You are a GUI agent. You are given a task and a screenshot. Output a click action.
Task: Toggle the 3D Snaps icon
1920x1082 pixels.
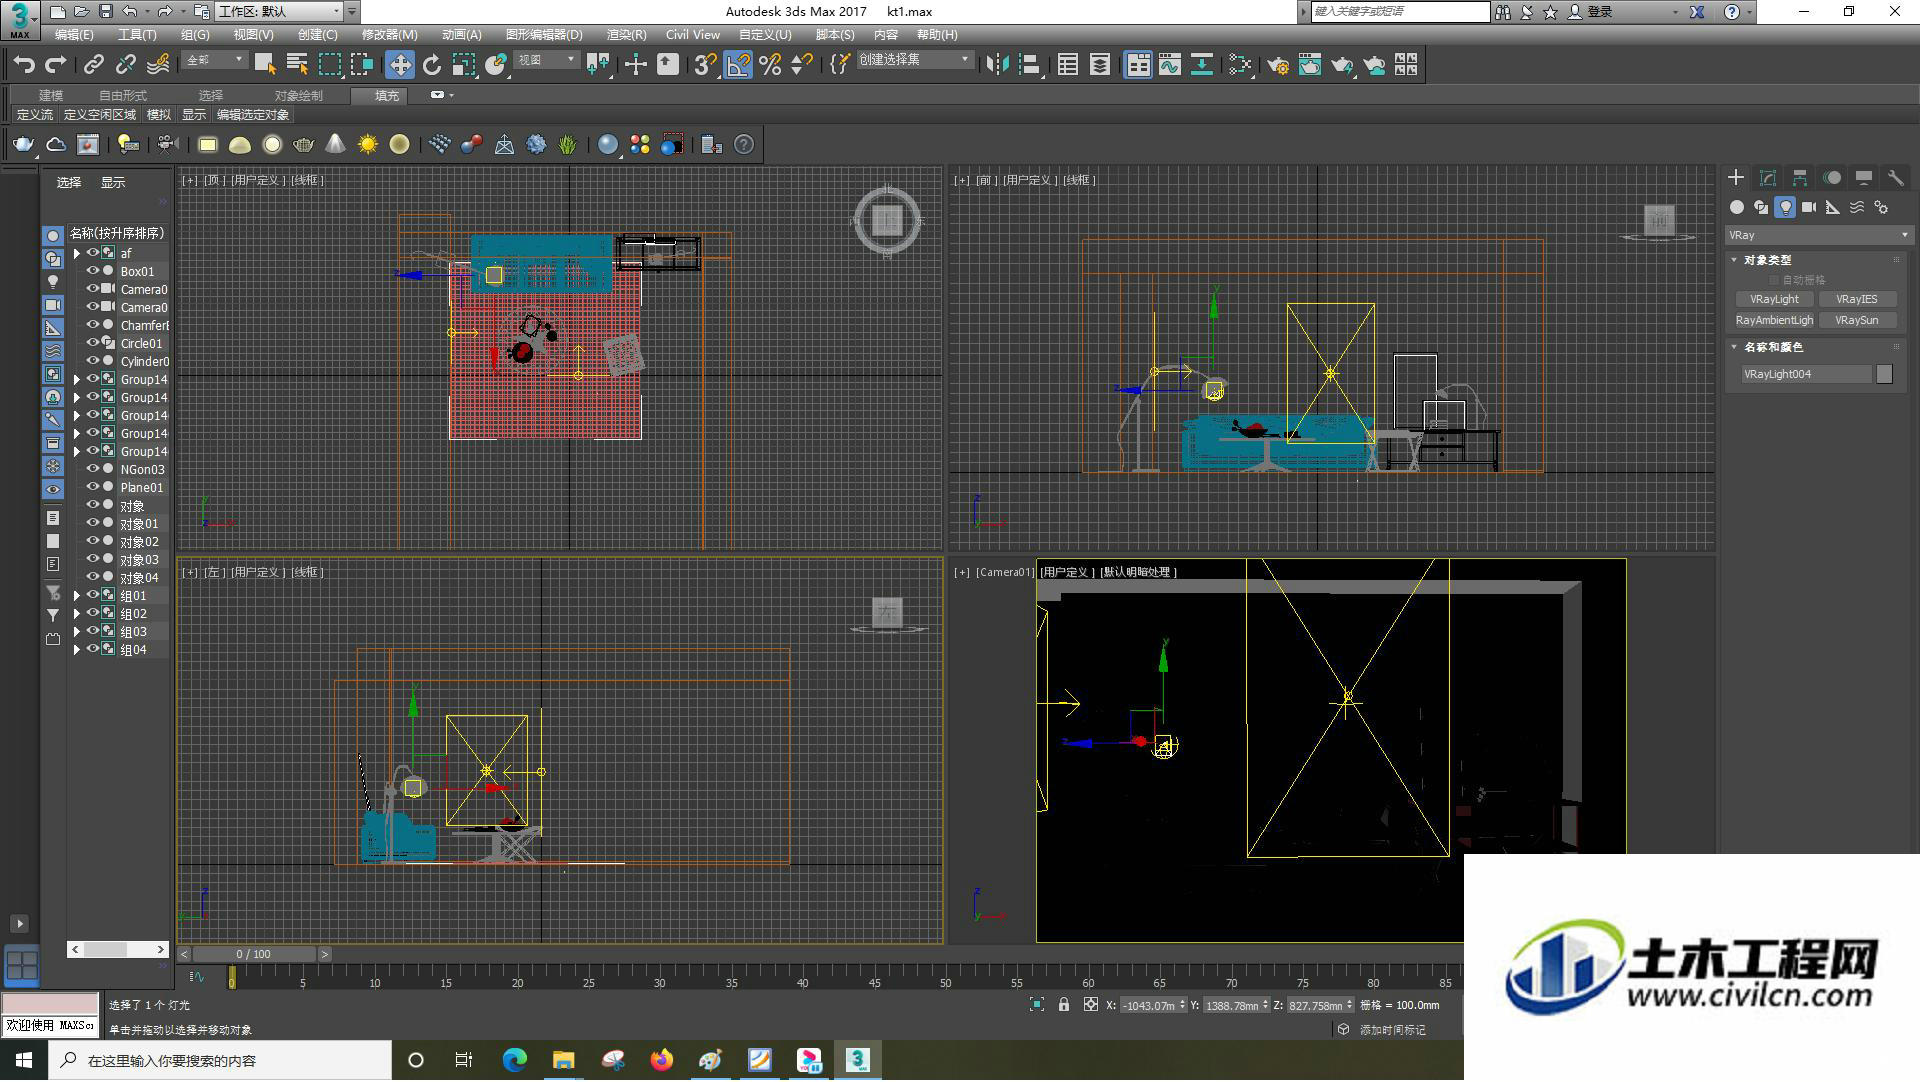[705, 65]
